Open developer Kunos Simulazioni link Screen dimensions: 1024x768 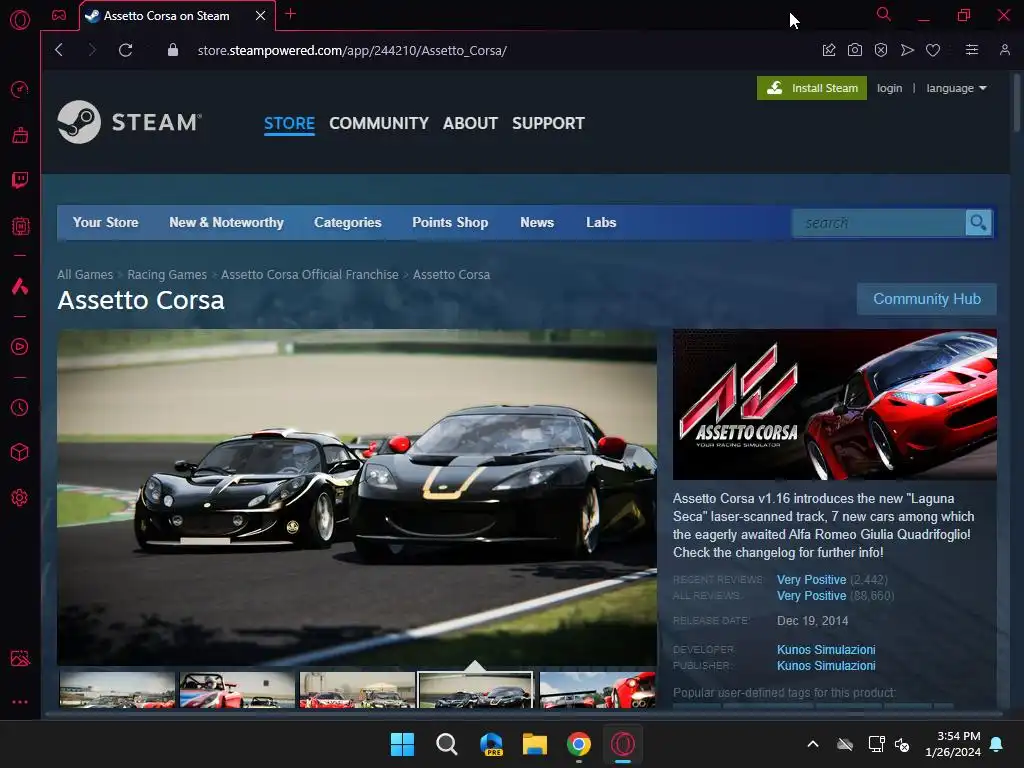coord(826,650)
